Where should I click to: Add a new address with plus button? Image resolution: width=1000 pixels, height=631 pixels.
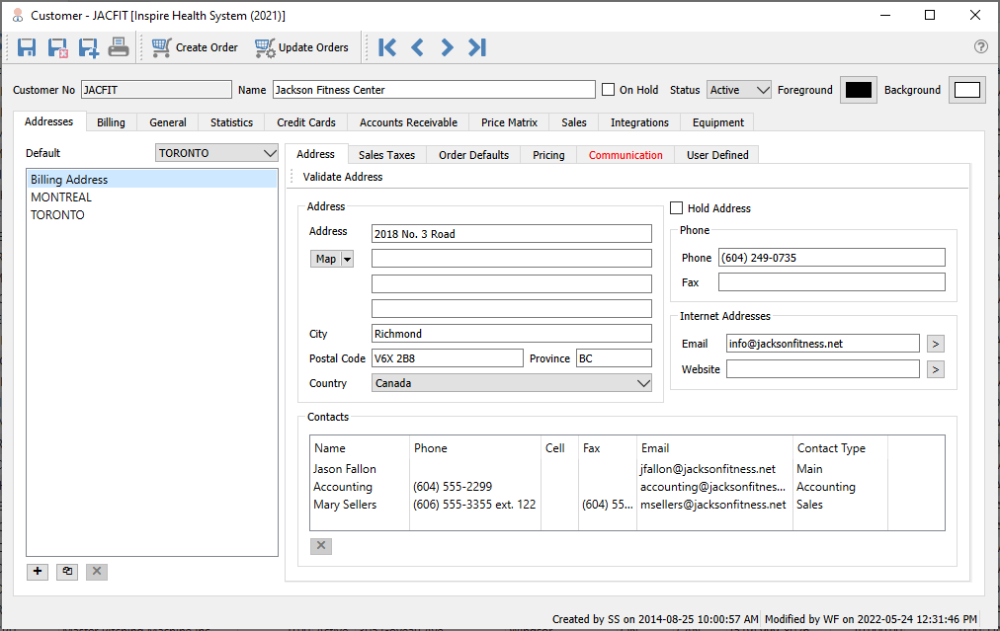click(x=38, y=571)
